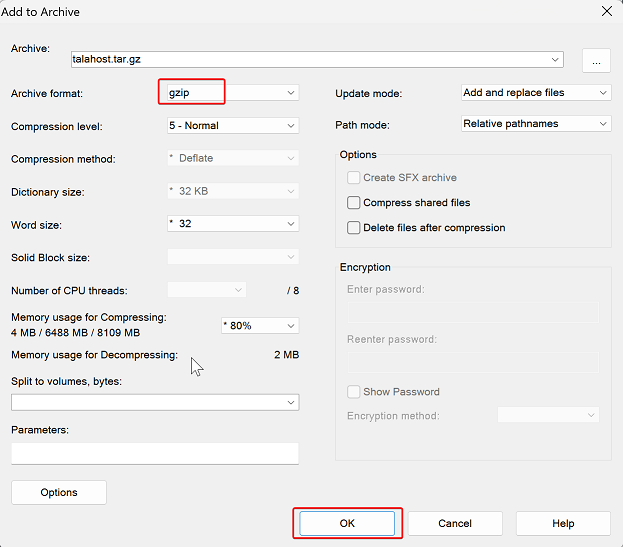
Task: Click the '4 MB / 6488 MB / 8109 MB' text
Action: [x=75, y=333]
